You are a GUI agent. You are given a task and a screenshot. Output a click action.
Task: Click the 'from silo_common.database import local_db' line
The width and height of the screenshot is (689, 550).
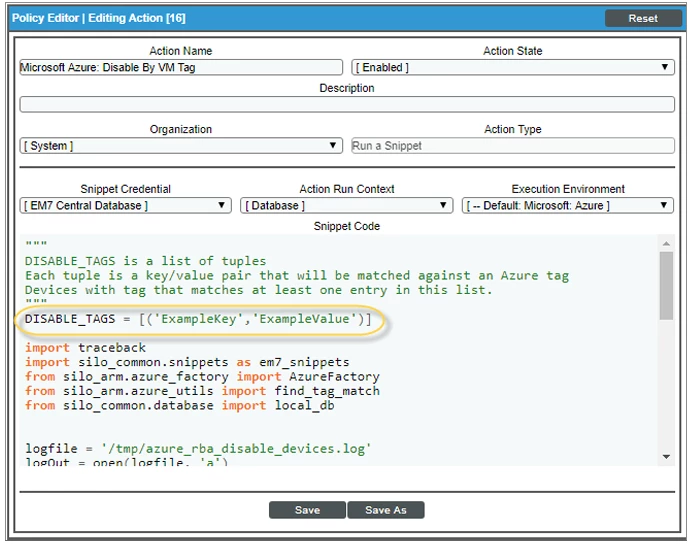180,405
